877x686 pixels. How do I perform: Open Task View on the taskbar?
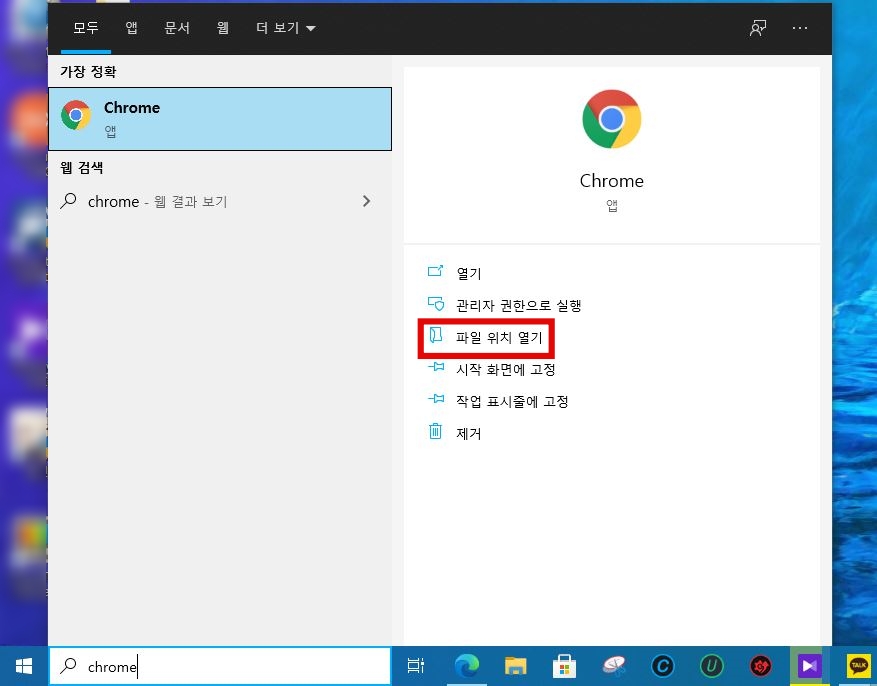coord(416,666)
